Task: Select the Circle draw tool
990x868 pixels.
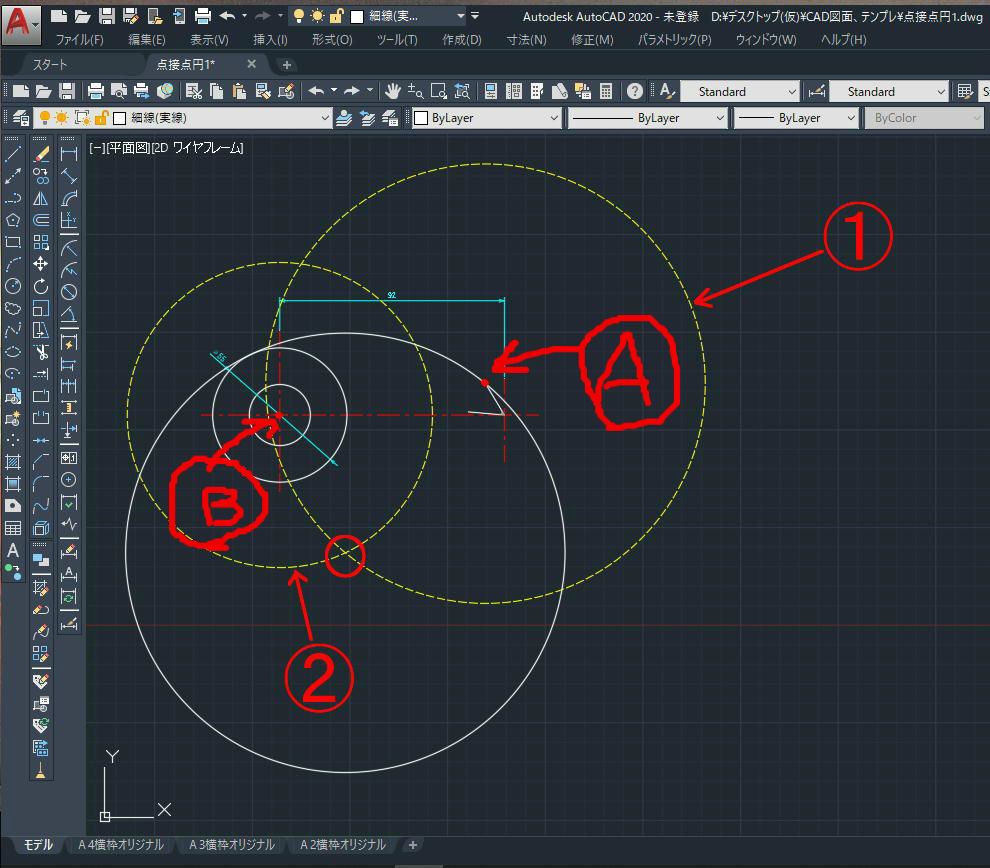Action: [x=13, y=287]
